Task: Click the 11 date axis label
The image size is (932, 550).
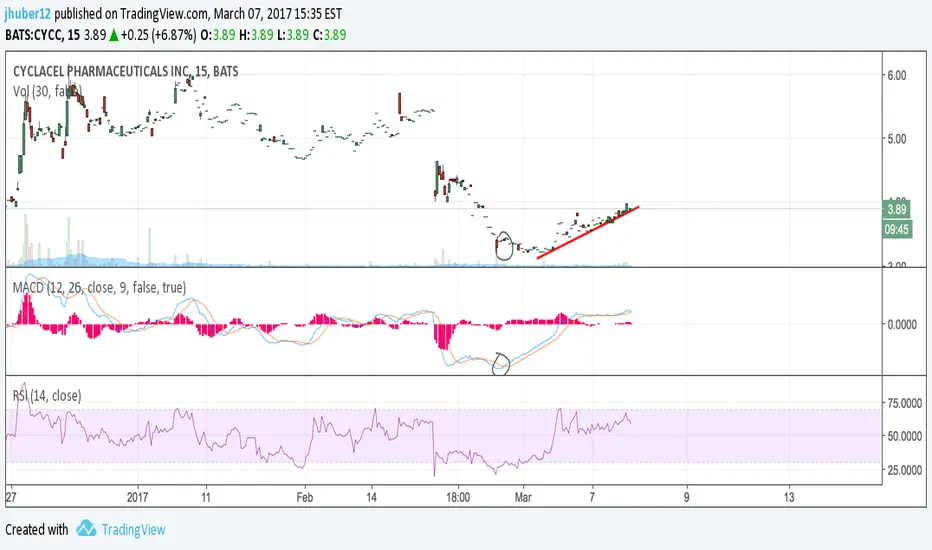Action: click(x=206, y=497)
